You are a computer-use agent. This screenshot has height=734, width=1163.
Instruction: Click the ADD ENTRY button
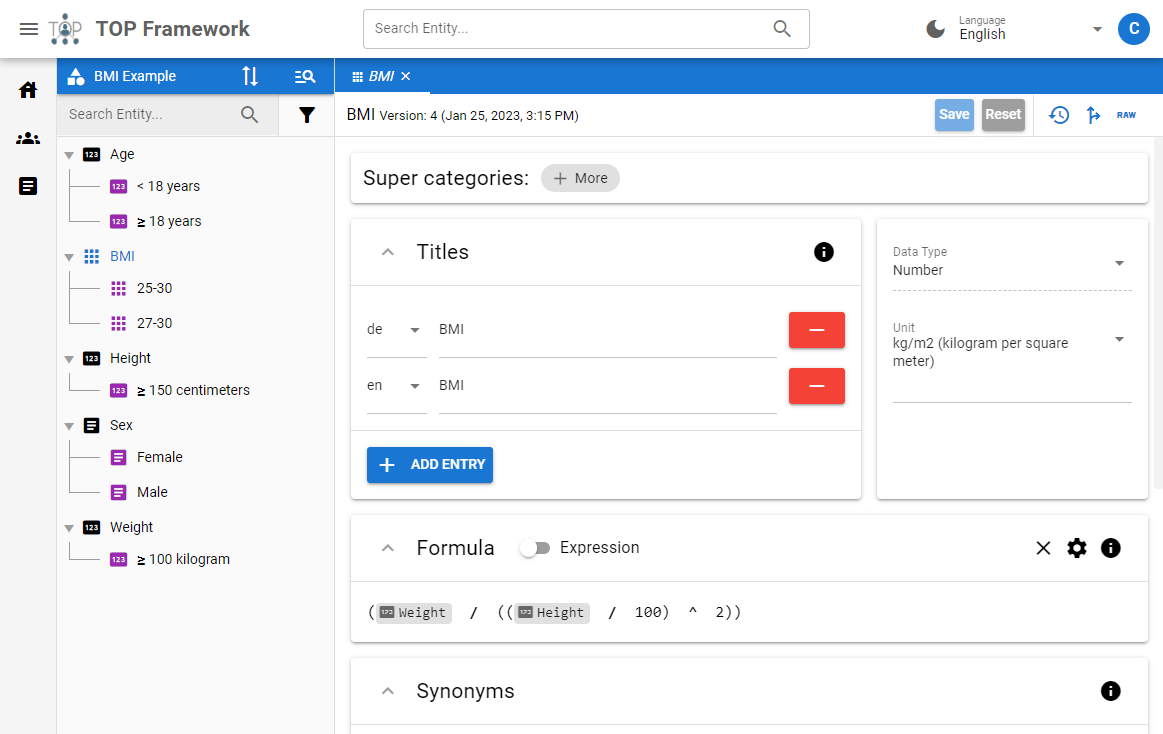pyautogui.click(x=430, y=465)
